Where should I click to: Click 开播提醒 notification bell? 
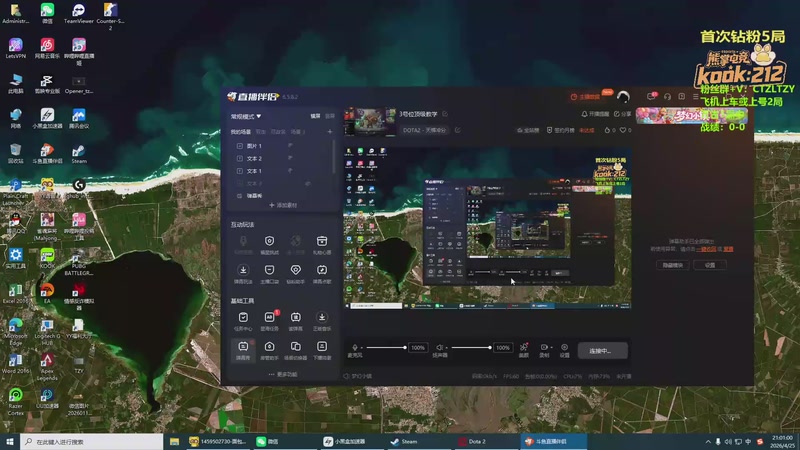[x=595, y=114]
